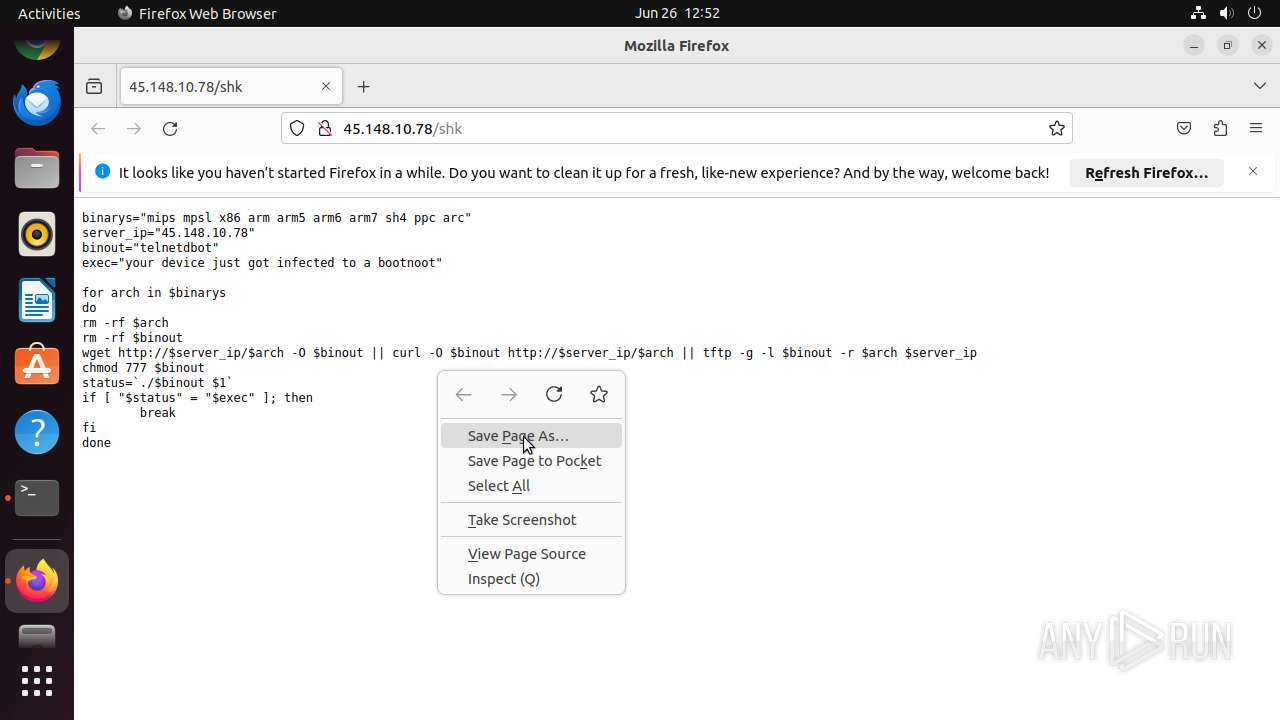Click the Reload page toolbar button
This screenshot has height=720, width=1280.
coord(170,128)
